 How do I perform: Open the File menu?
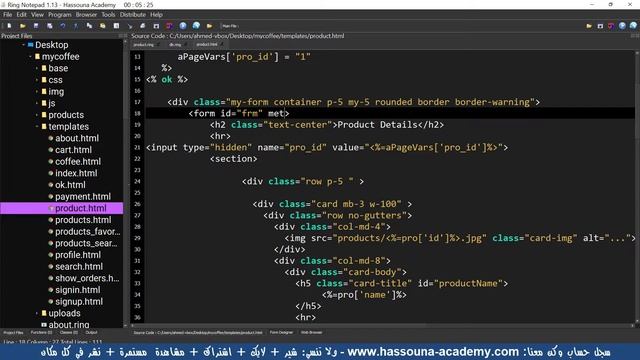[7, 15]
